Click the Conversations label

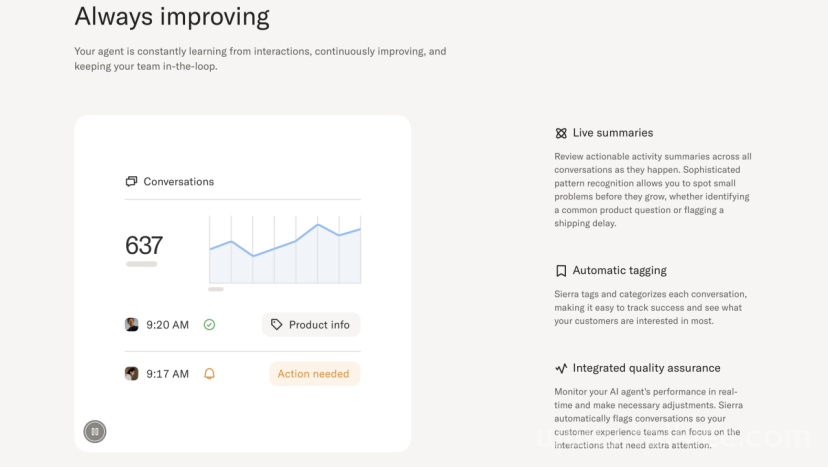(x=178, y=182)
